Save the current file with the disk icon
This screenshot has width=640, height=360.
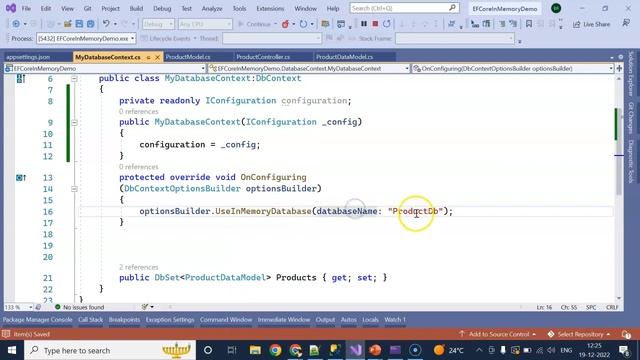[x=79, y=24]
